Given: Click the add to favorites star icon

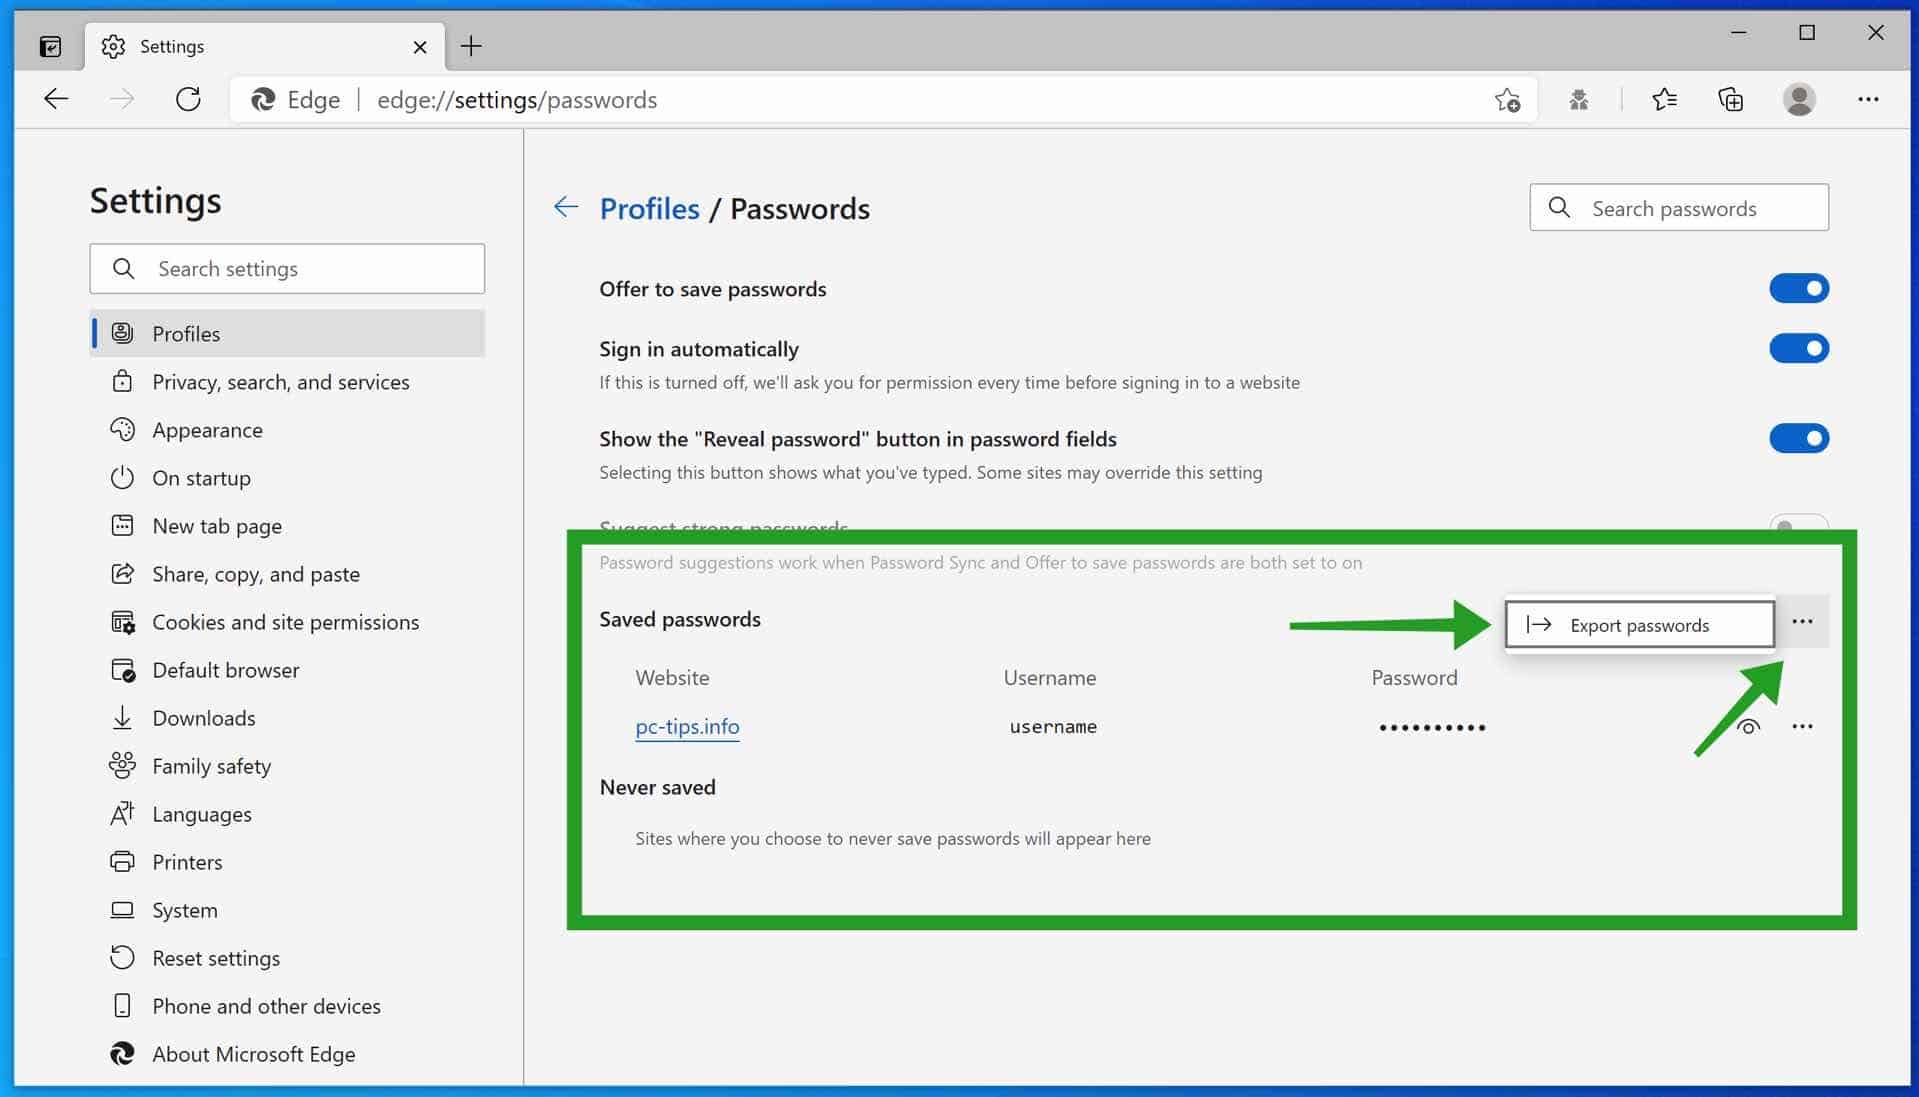Looking at the screenshot, I should click(x=1507, y=100).
